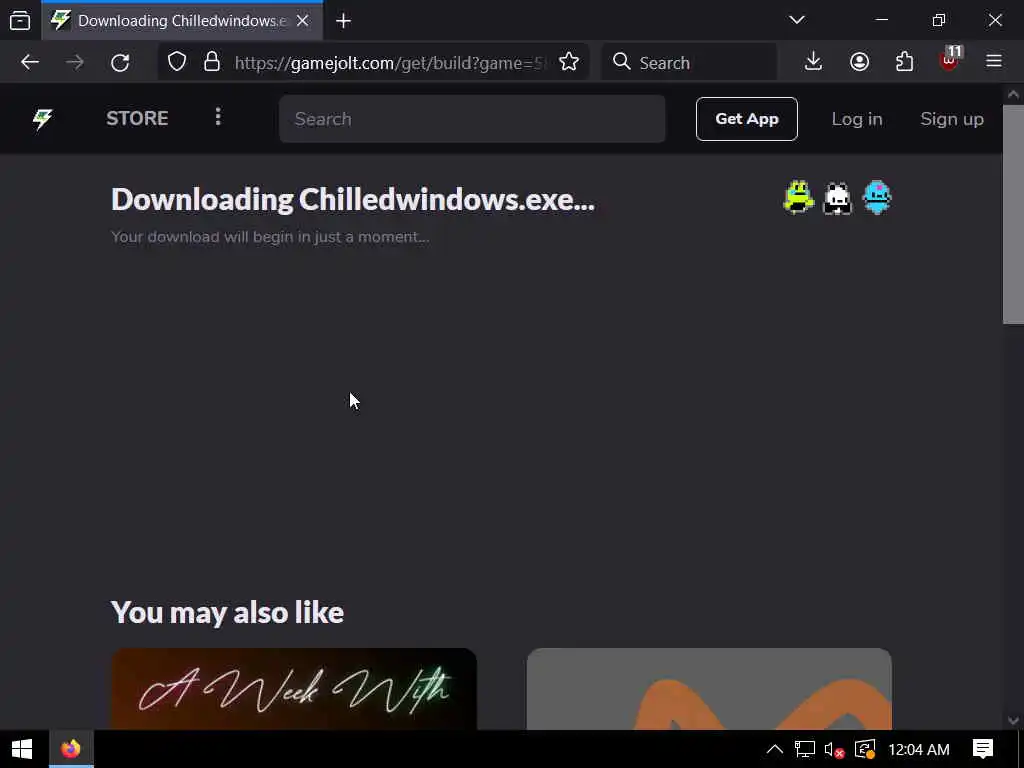1024x768 pixels.
Task: Minimize the Firefox window
Action: (882, 20)
